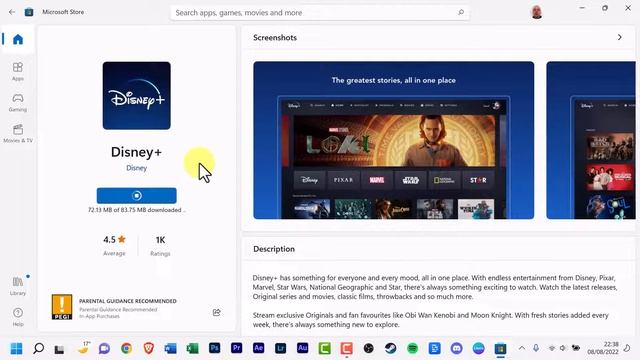Image resolution: width=640 pixels, height=360 pixels.
Task: Show hidden system tray icons
Action: pyautogui.click(x=522, y=348)
